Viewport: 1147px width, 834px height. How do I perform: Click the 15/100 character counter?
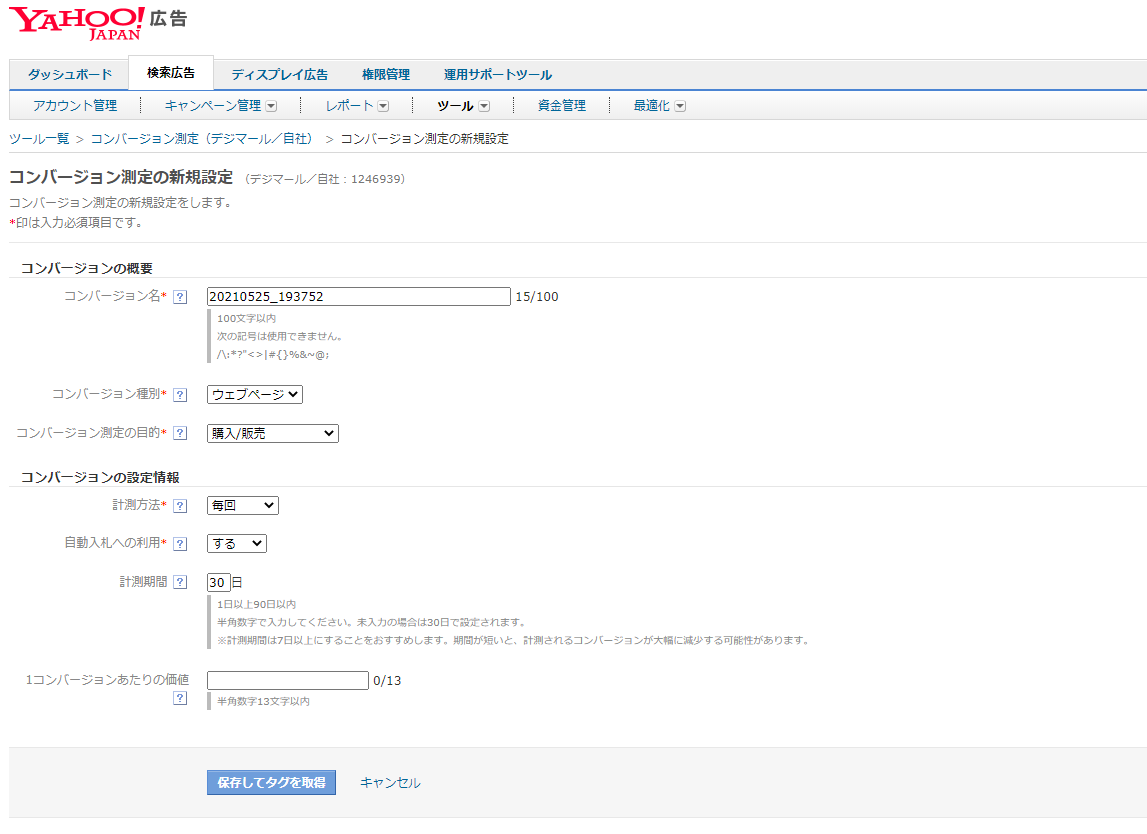coord(537,297)
